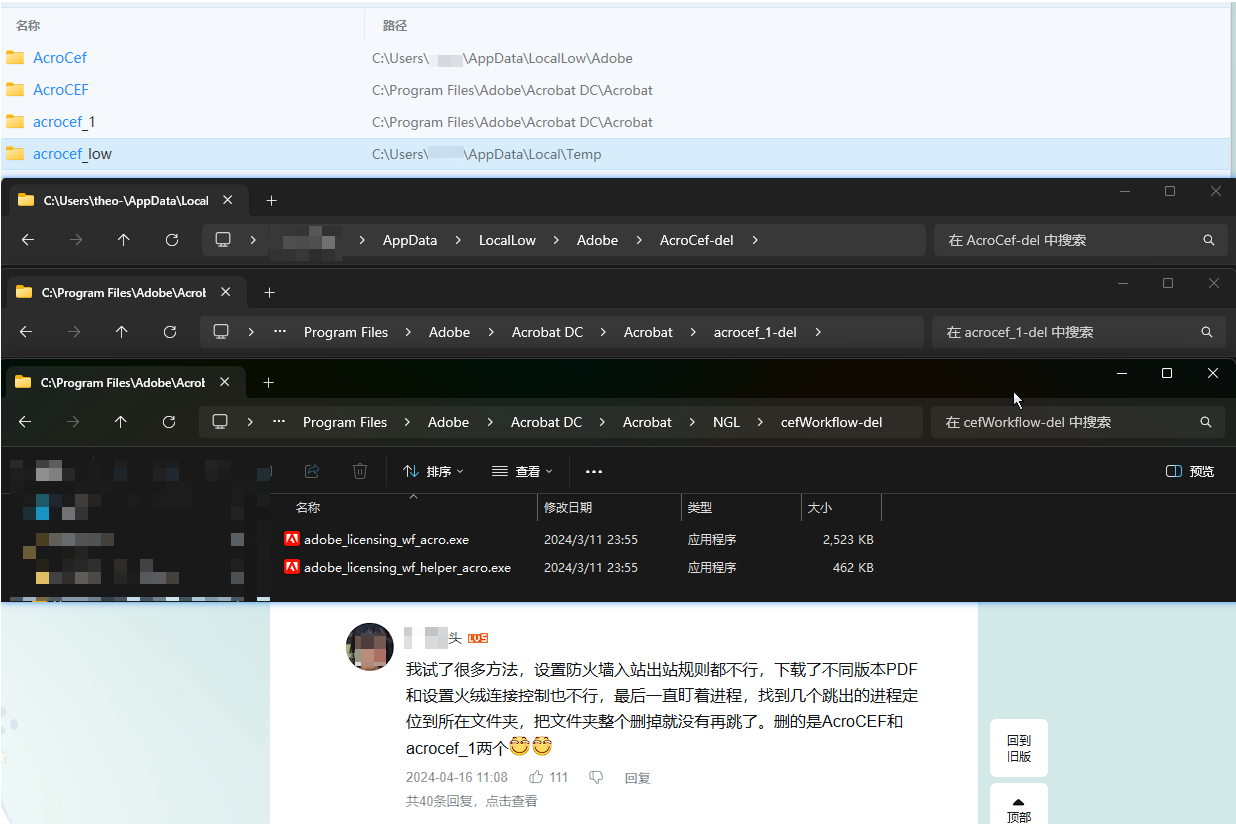Go up one level in cefWorkflow-del window
1236x828 pixels.
[x=121, y=422]
